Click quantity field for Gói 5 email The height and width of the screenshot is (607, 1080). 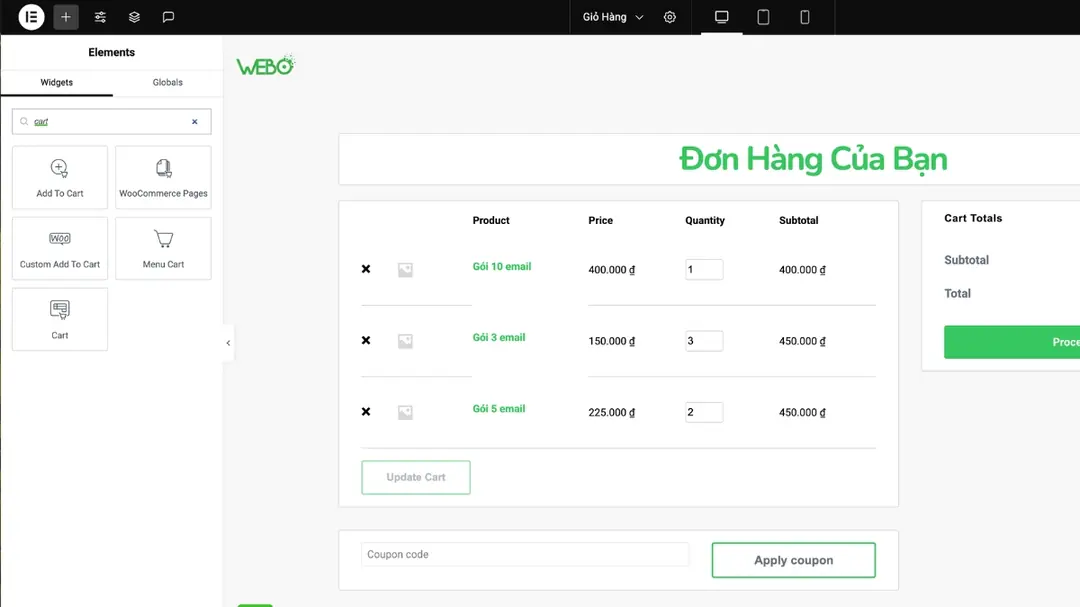pos(704,412)
